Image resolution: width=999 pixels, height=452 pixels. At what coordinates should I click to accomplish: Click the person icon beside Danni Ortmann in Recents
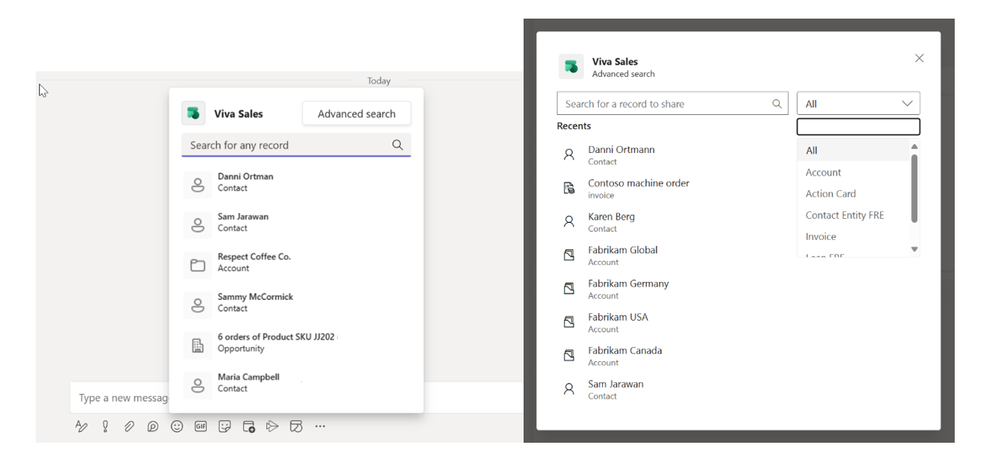[x=569, y=154]
